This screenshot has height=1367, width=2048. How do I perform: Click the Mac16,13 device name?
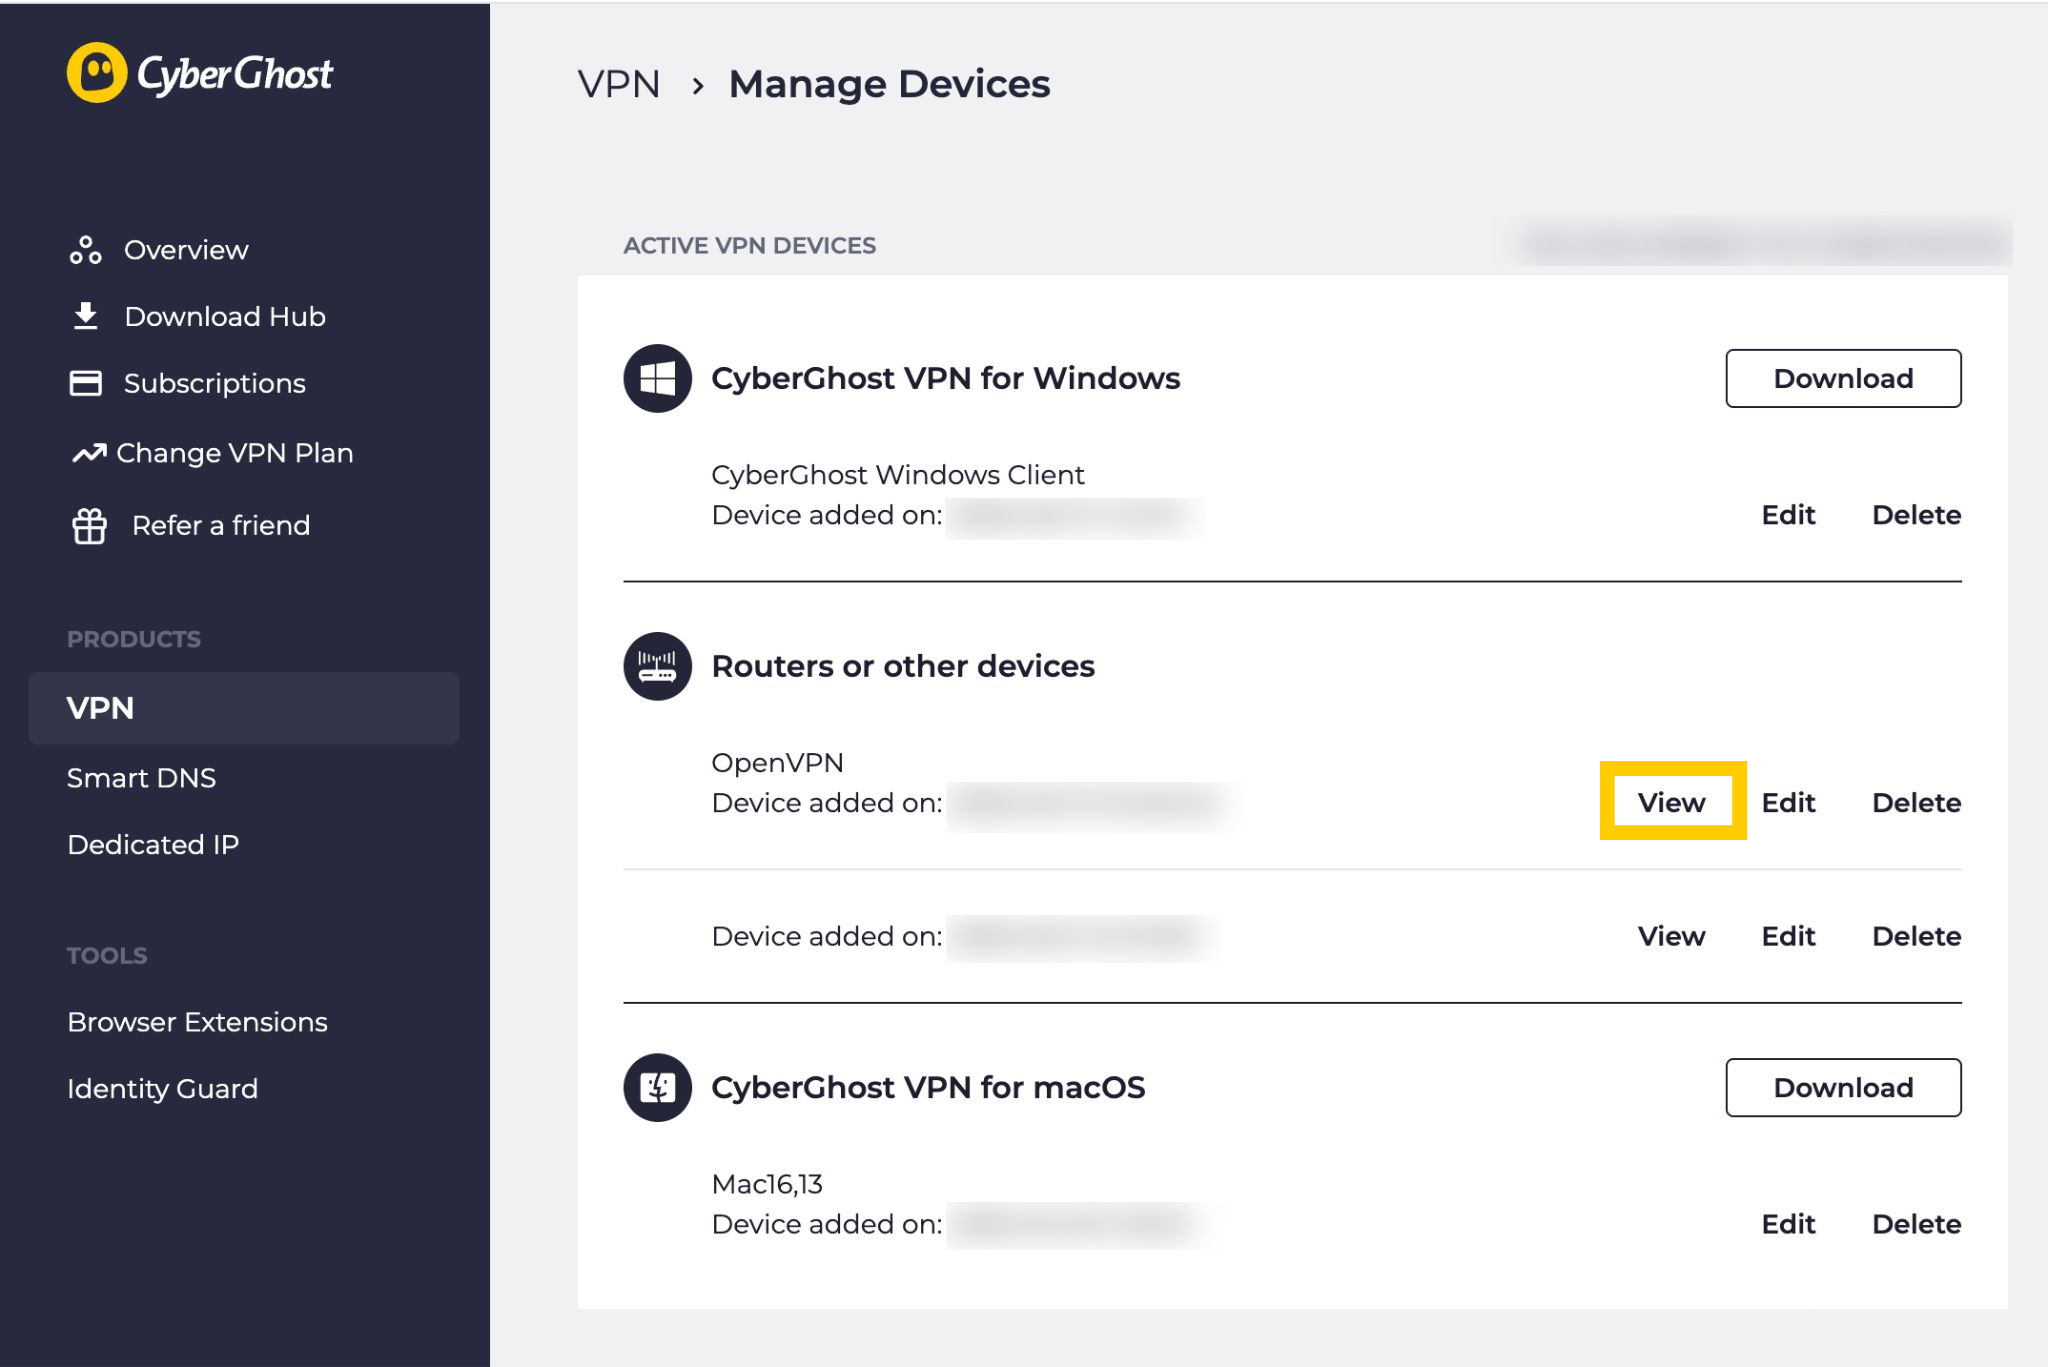(x=767, y=1184)
